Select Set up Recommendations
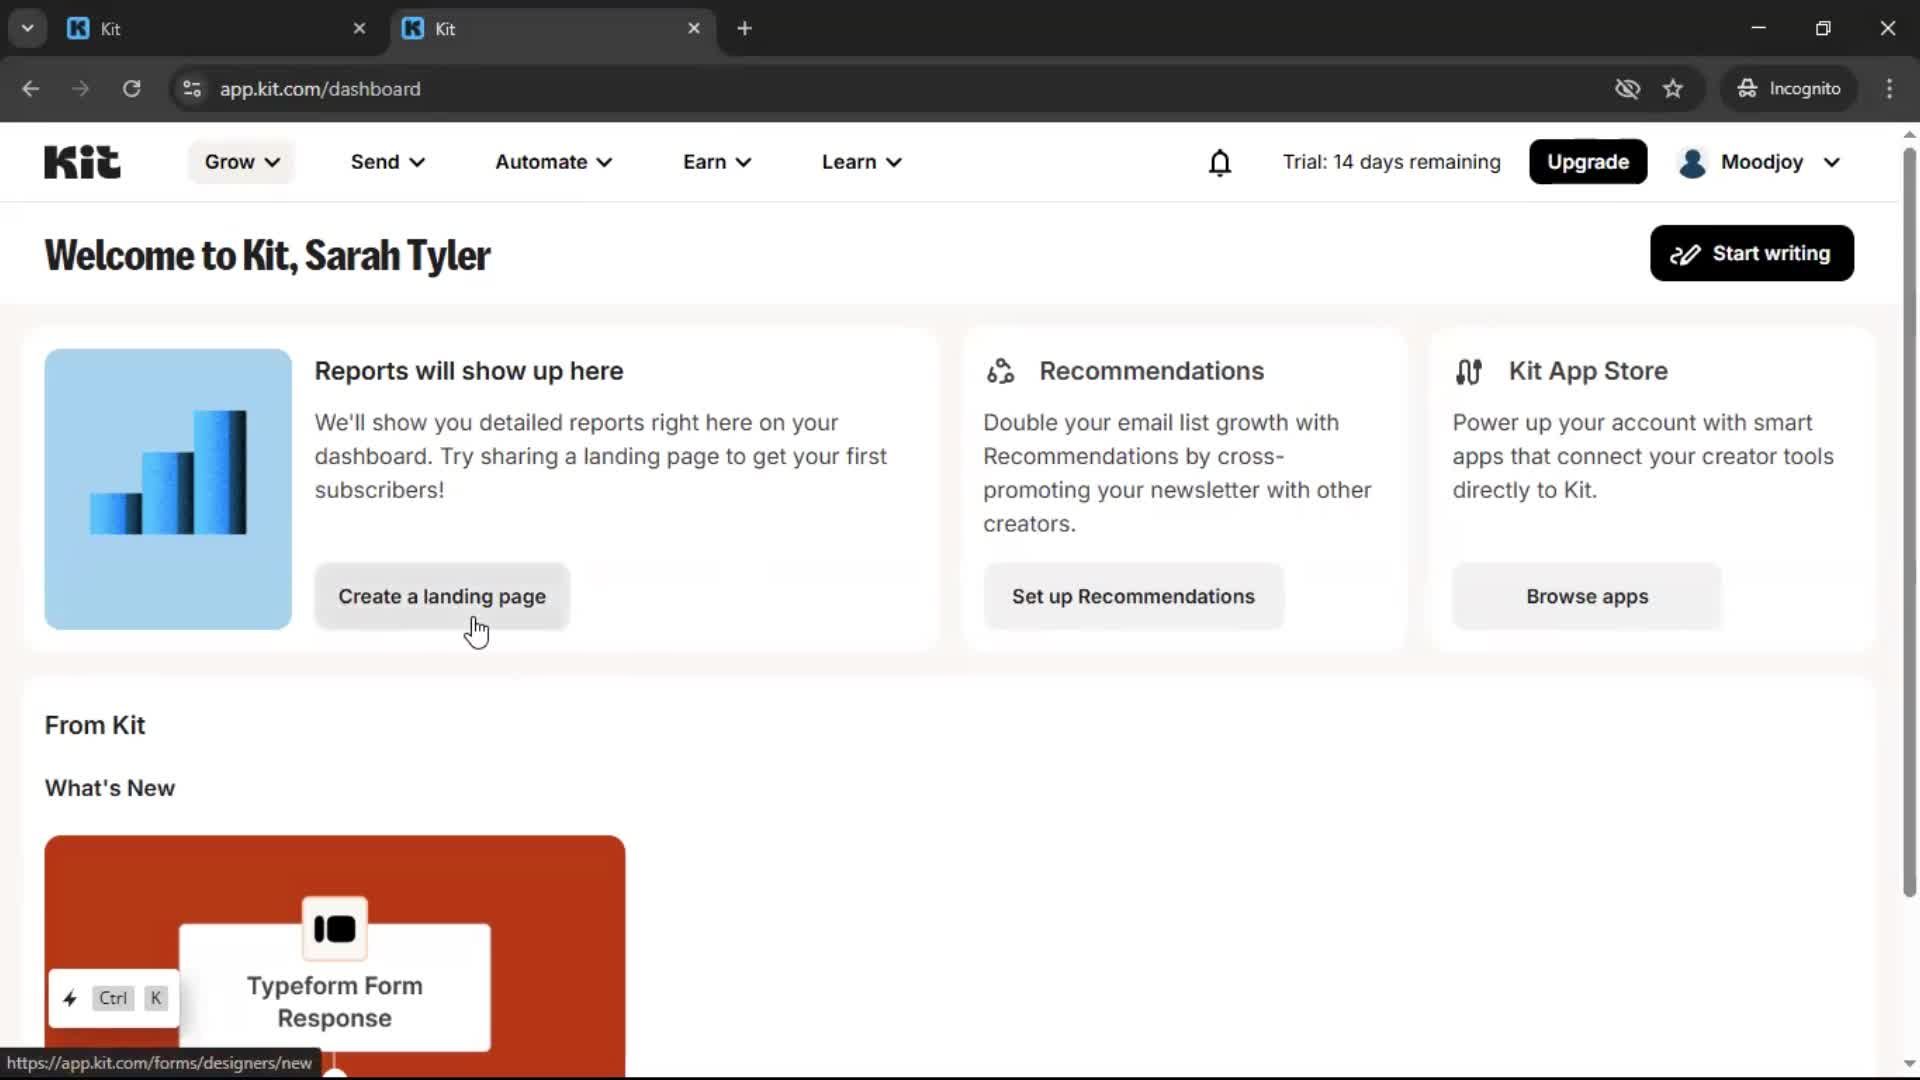 1134,596
